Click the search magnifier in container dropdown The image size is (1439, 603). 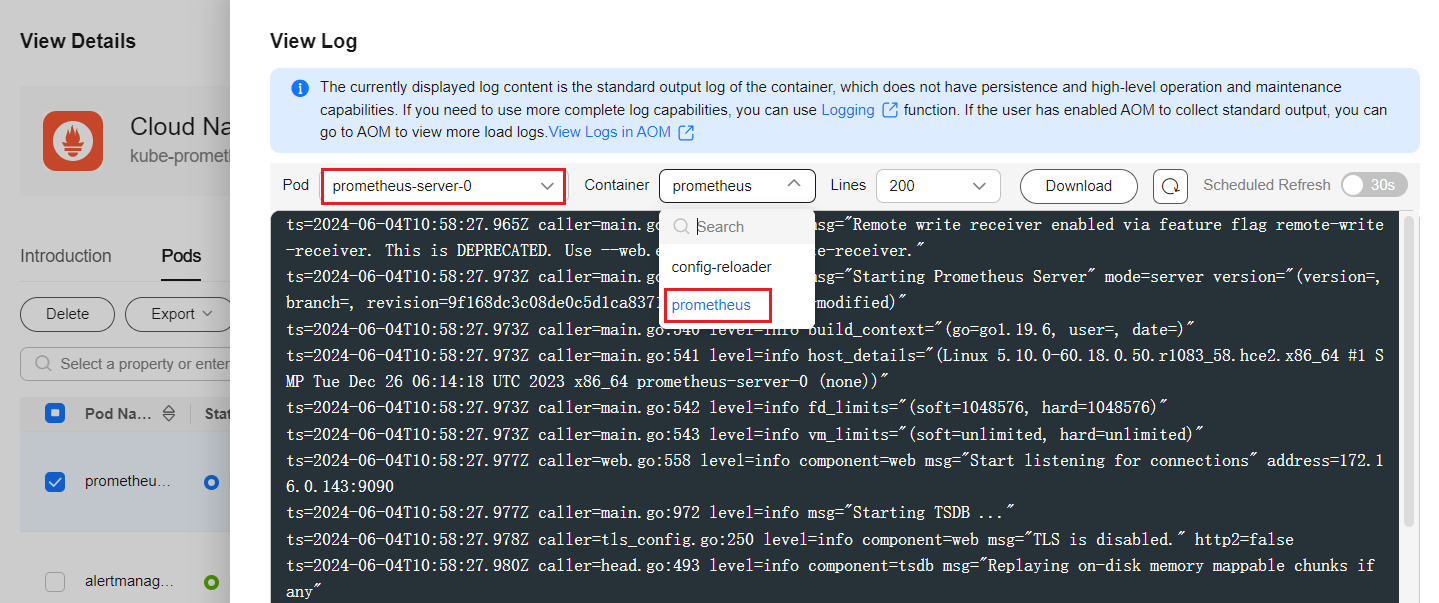[682, 227]
